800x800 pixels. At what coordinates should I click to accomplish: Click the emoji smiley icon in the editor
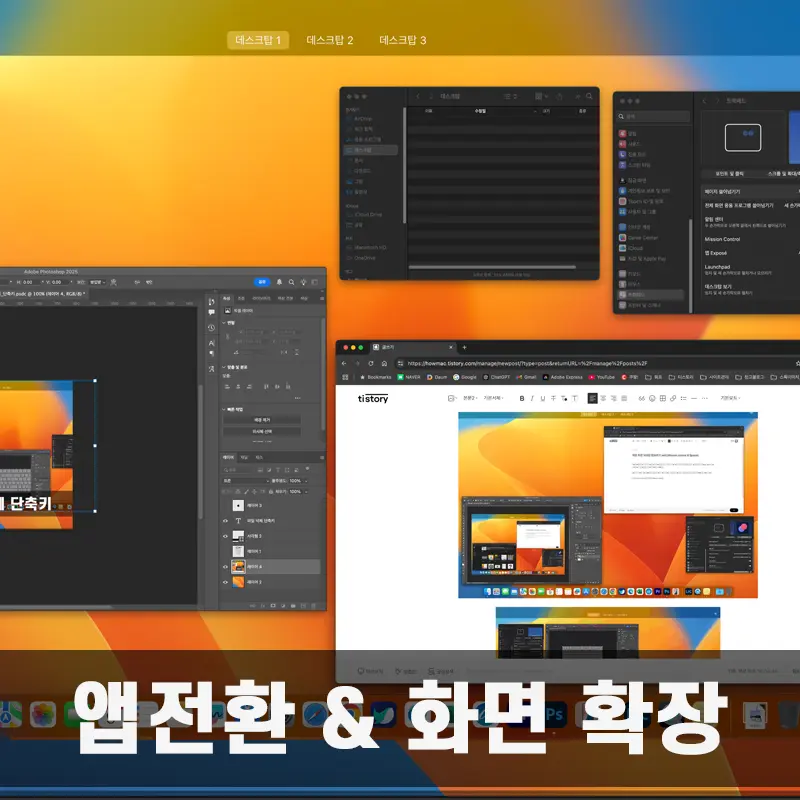pyautogui.click(x=651, y=398)
